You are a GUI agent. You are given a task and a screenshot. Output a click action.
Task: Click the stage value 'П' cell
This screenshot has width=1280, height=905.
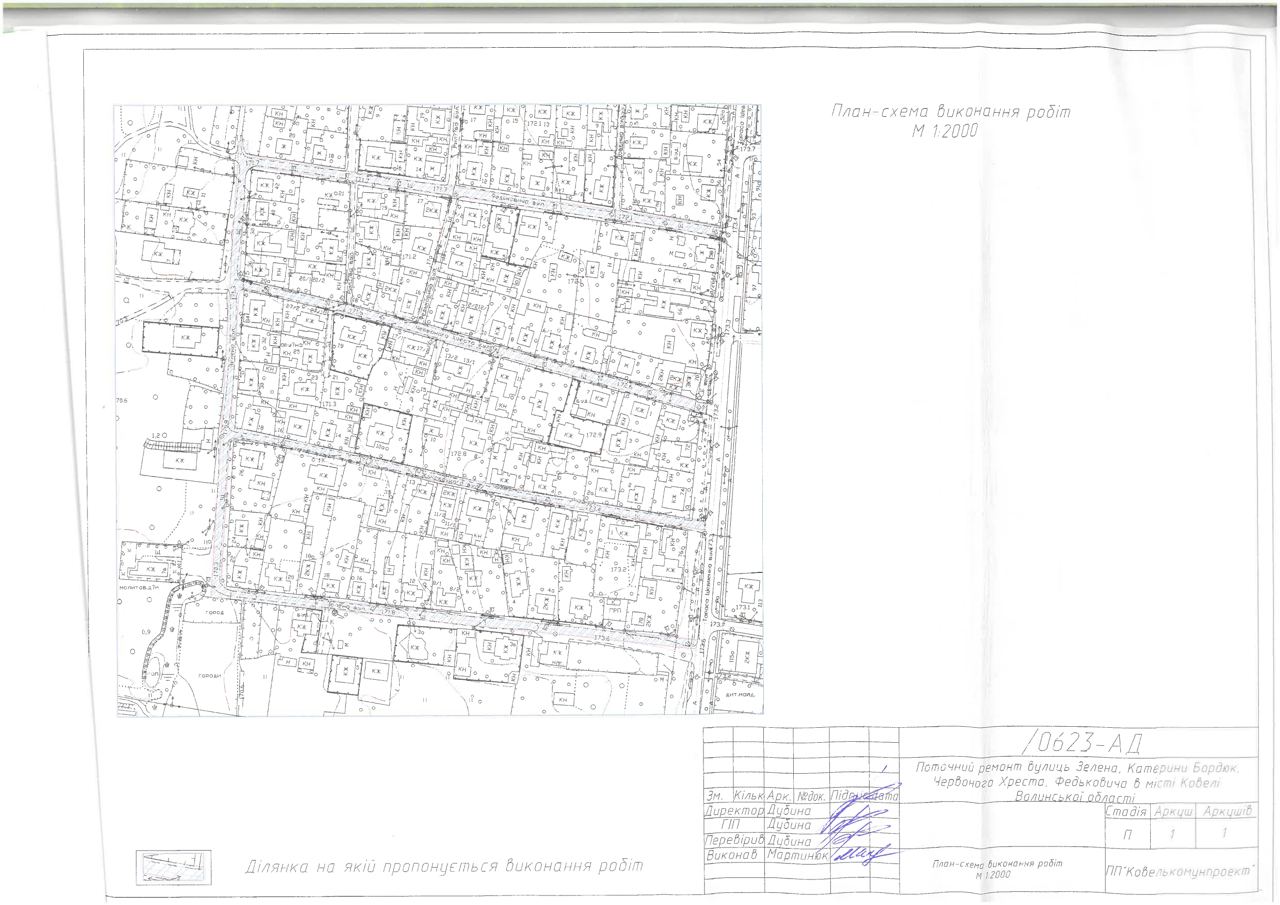[x=1127, y=834]
